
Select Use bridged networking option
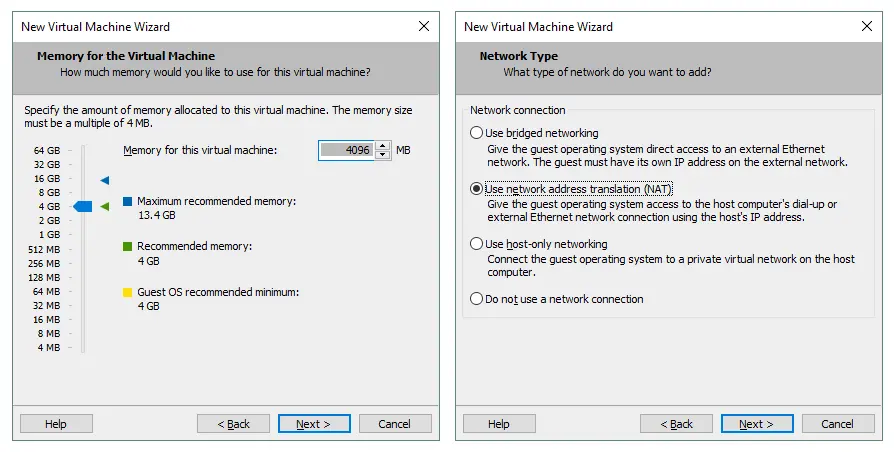click(476, 133)
